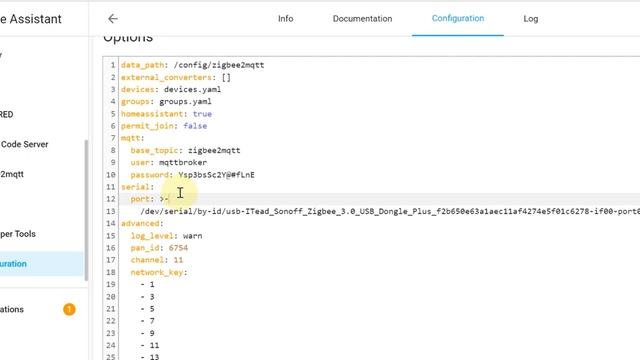Click the data_path line in the editor
The image size is (640, 360).
click(192, 65)
